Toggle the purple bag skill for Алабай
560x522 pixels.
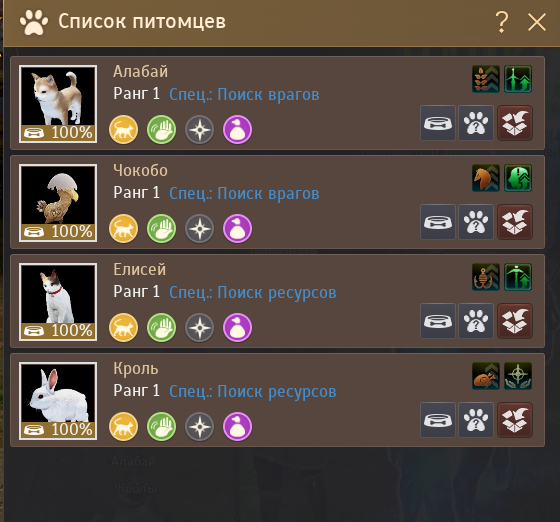[238, 130]
